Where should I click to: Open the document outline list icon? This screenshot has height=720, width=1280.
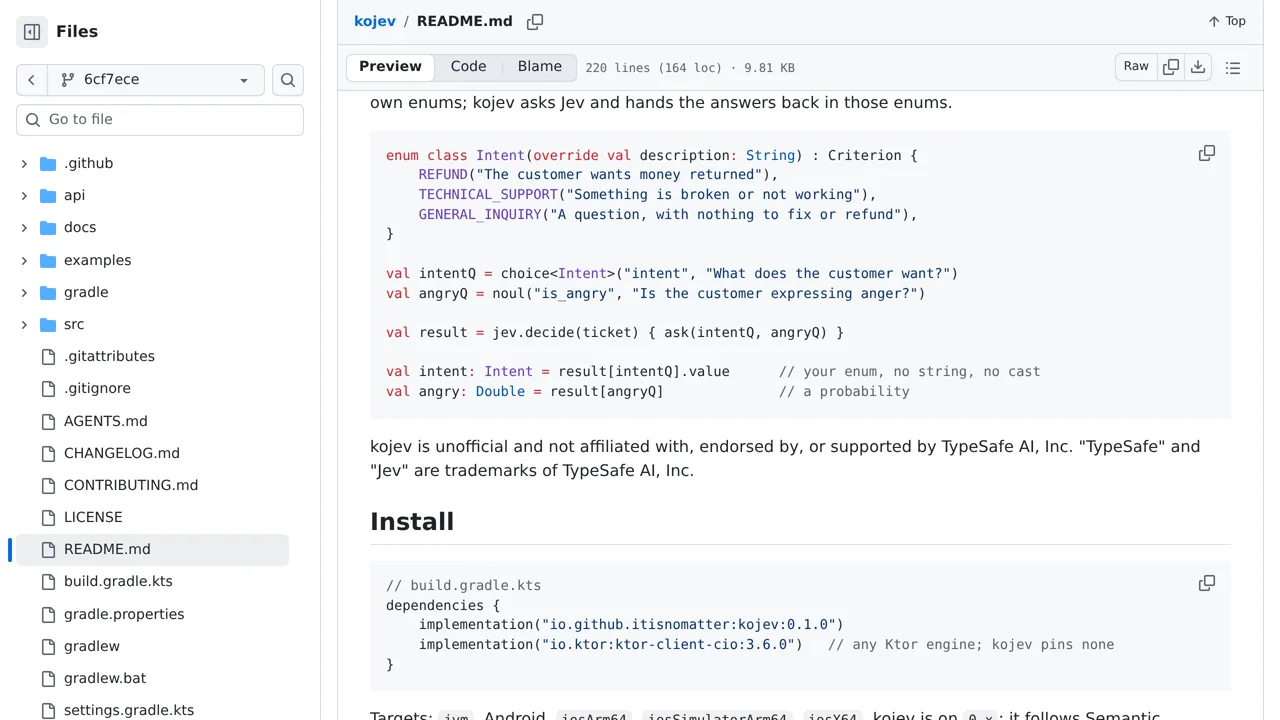pyautogui.click(x=1233, y=68)
